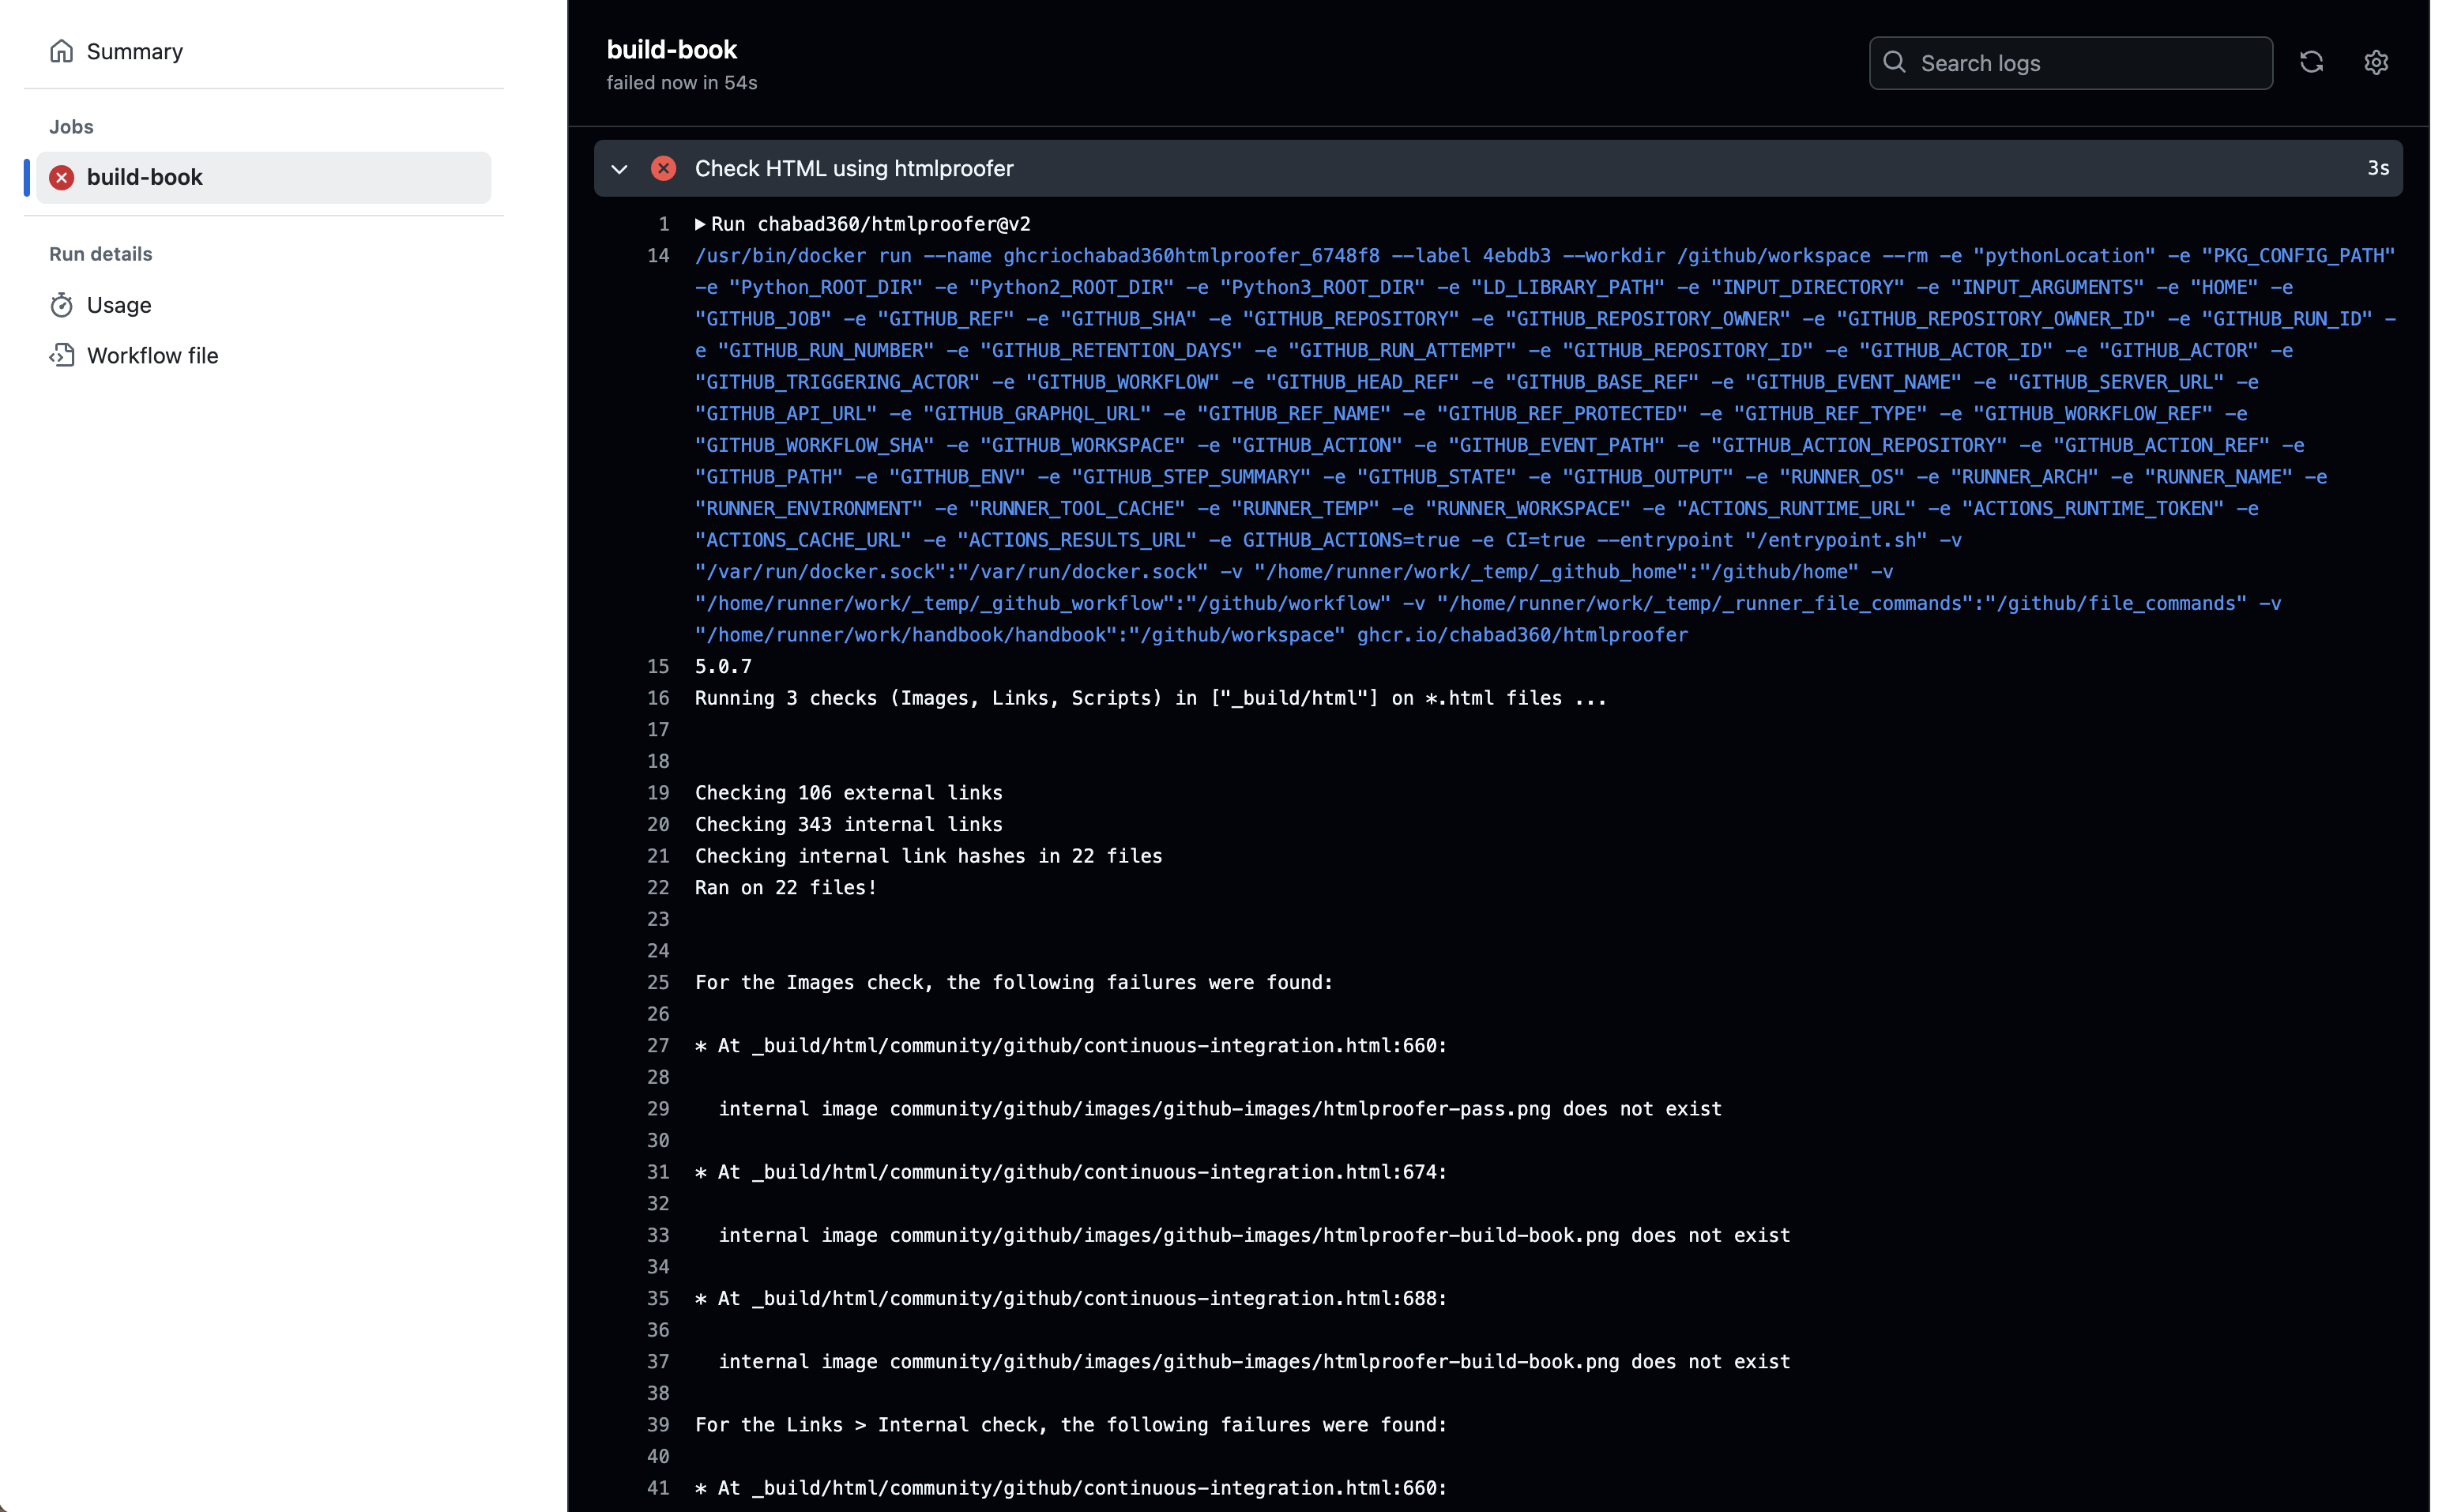Image resolution: width=2446 pixels, height=1512 pixels.
Task: Re-run jobs with the refresh icon
Action: point(2311,62)
